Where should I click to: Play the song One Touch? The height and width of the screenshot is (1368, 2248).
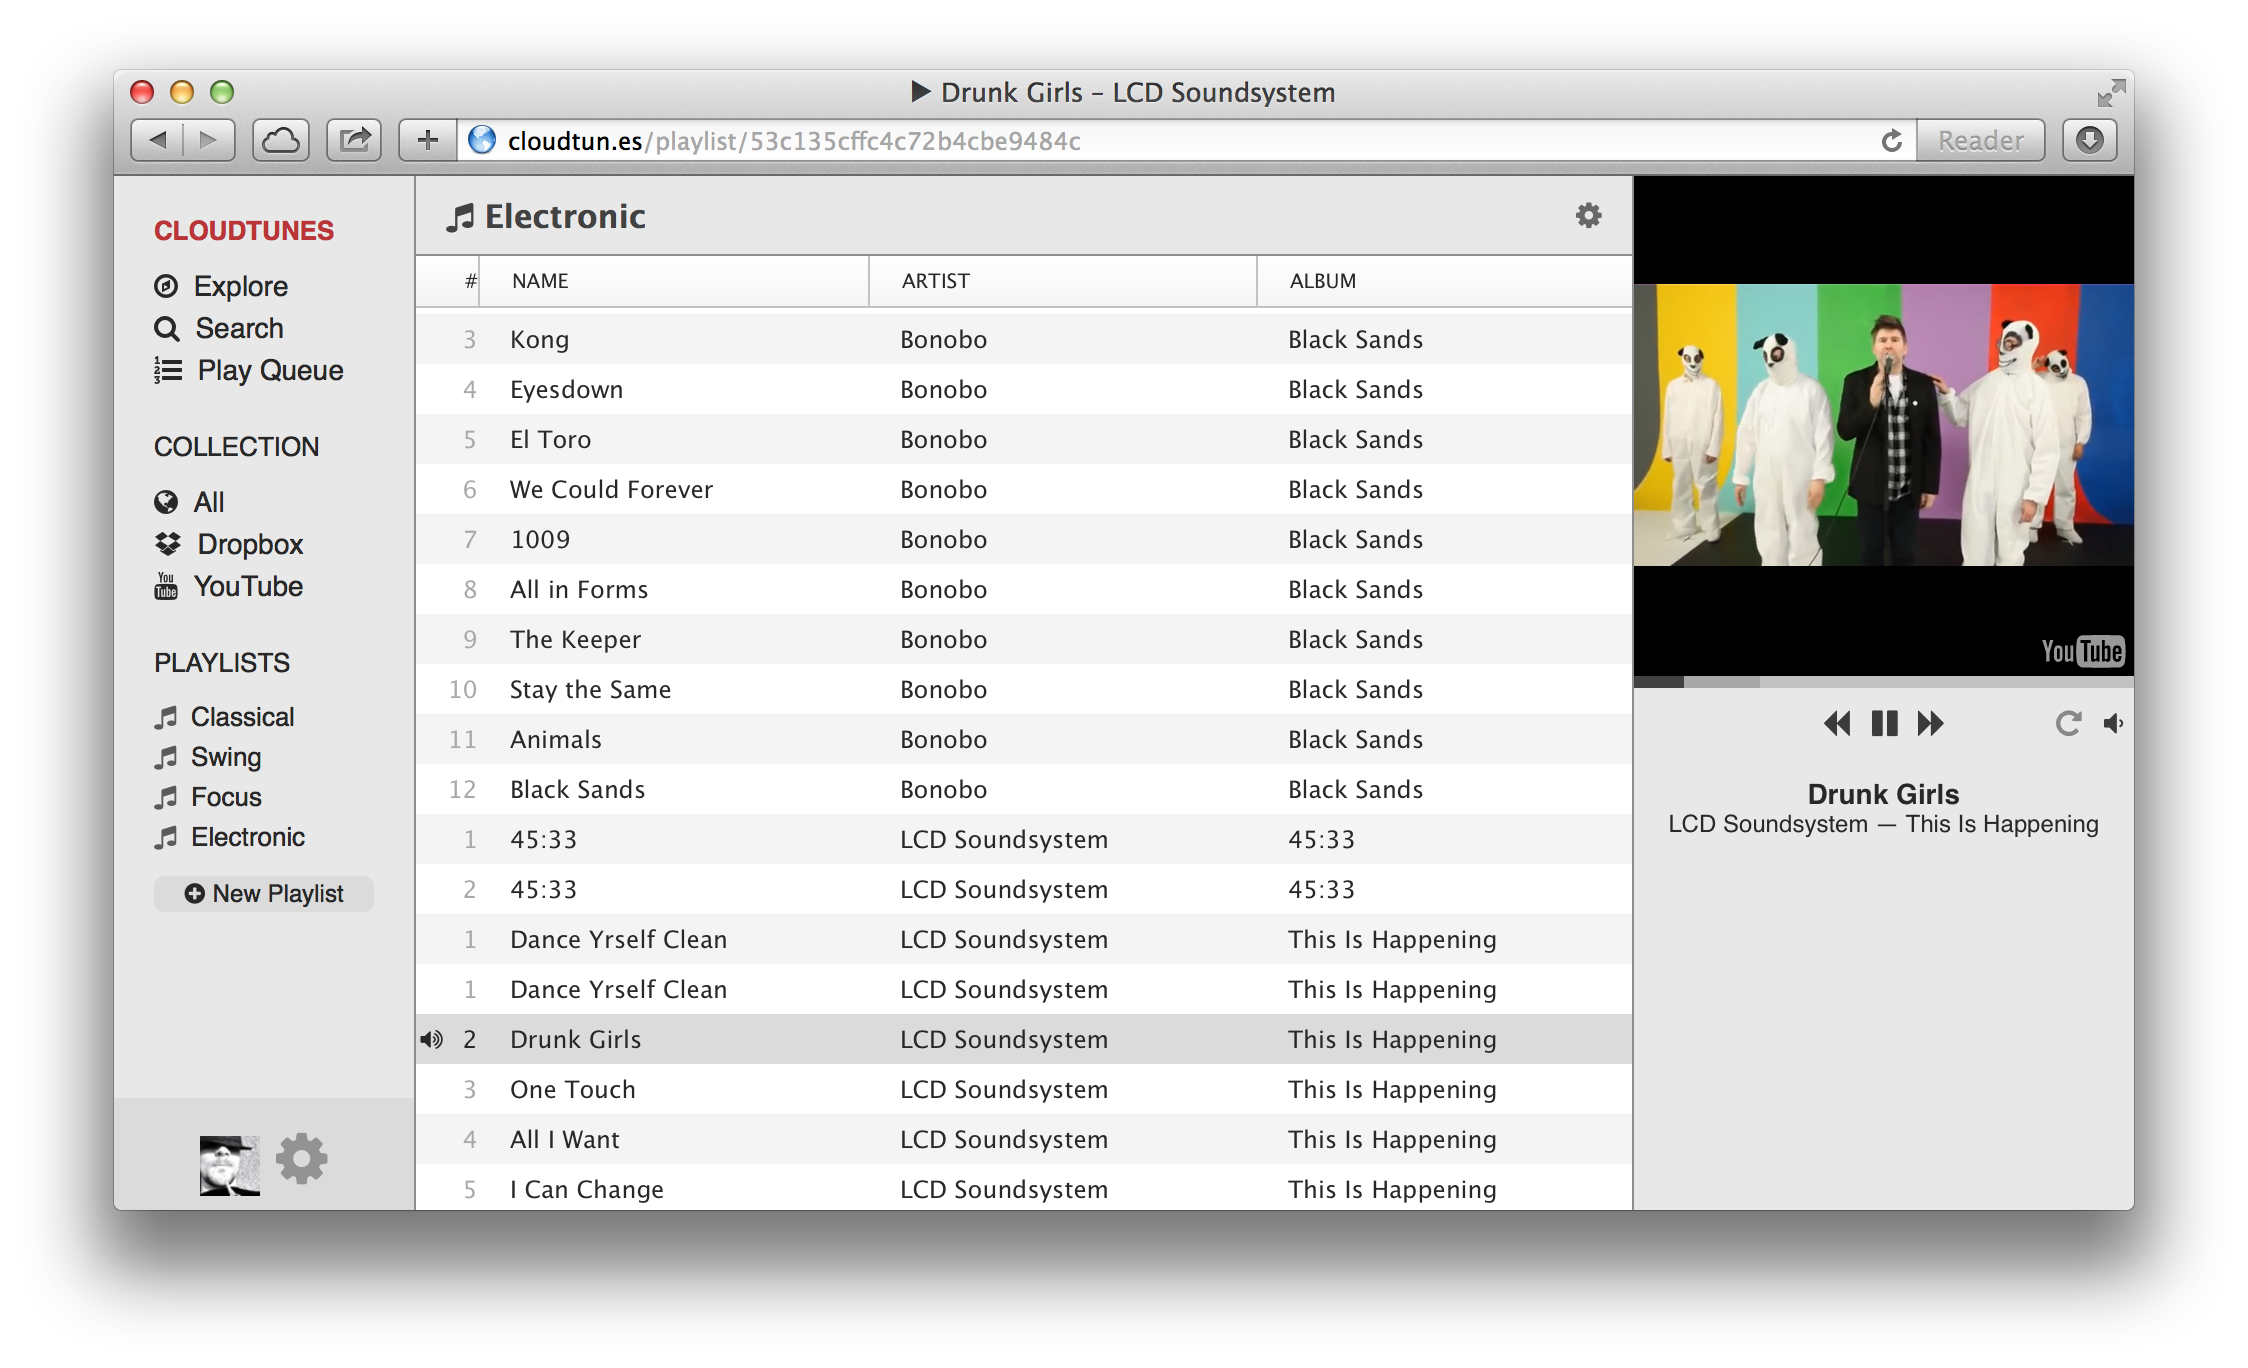tap(572, 1089)
